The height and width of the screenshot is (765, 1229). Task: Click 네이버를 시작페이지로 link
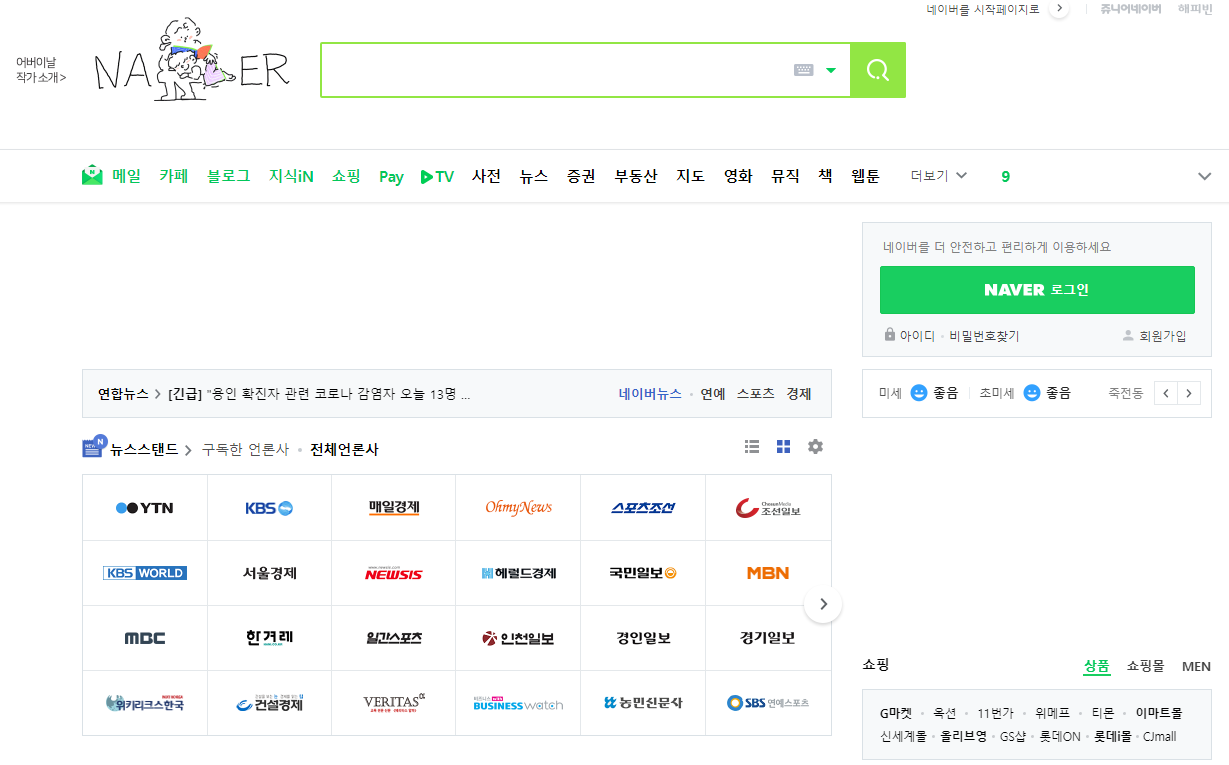pyautogui.click(x=983, y=9)
